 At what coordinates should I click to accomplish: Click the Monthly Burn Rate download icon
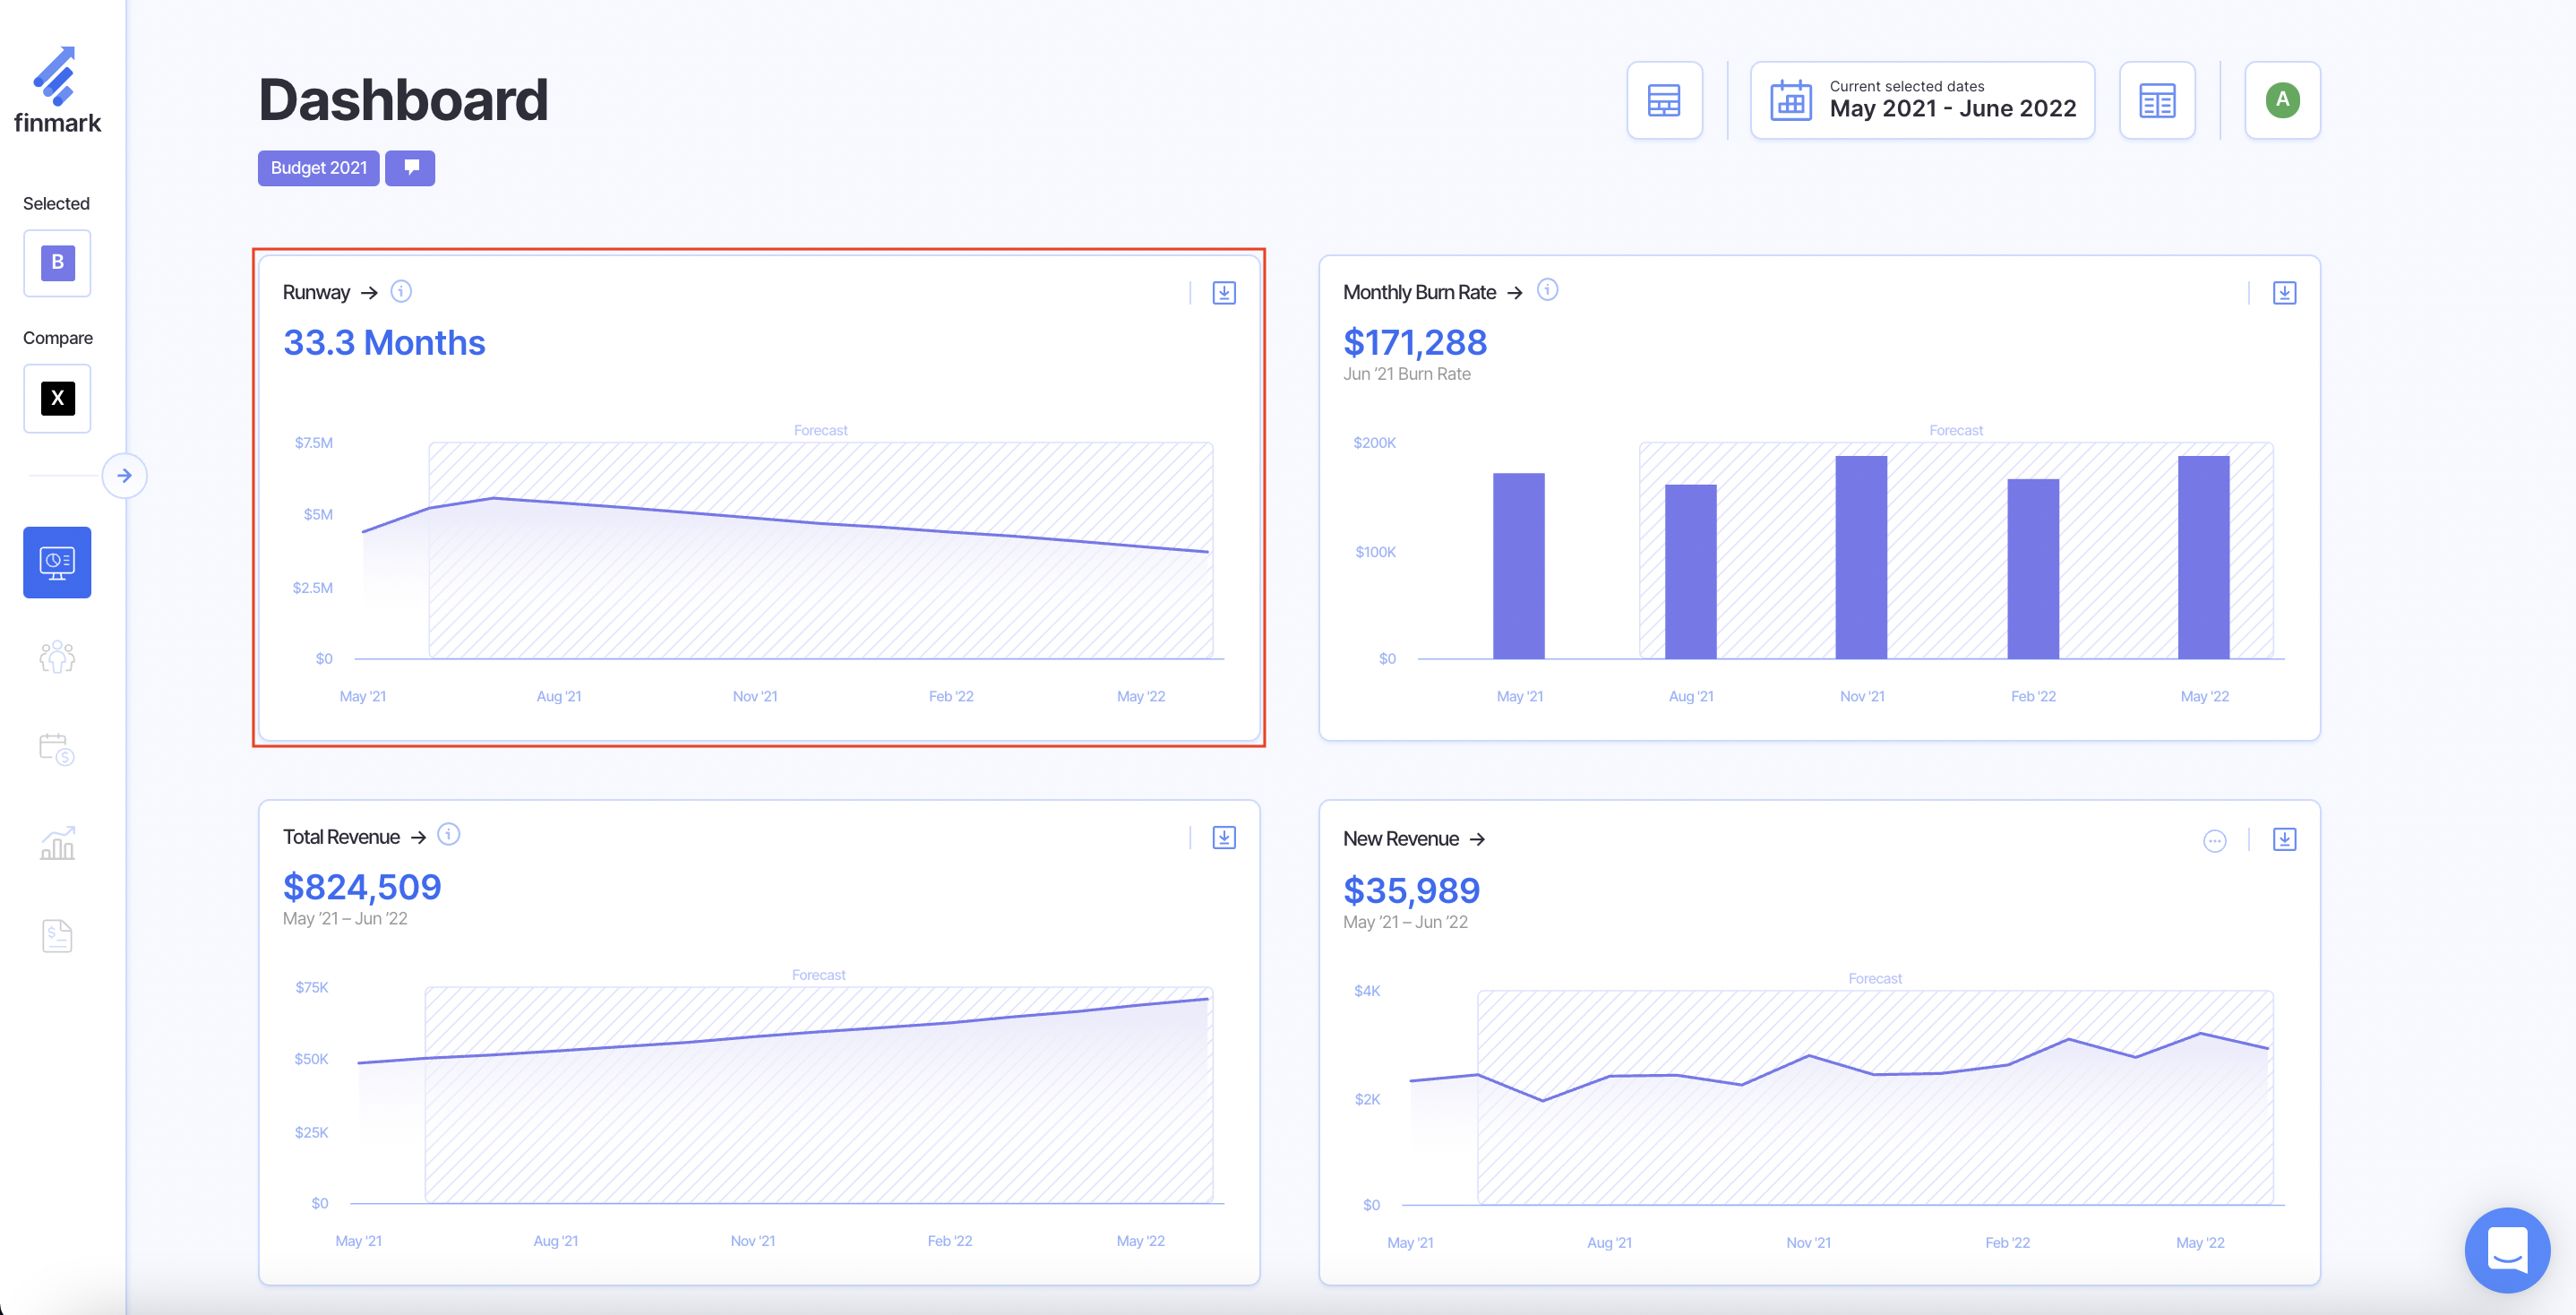pos(2284,293)
